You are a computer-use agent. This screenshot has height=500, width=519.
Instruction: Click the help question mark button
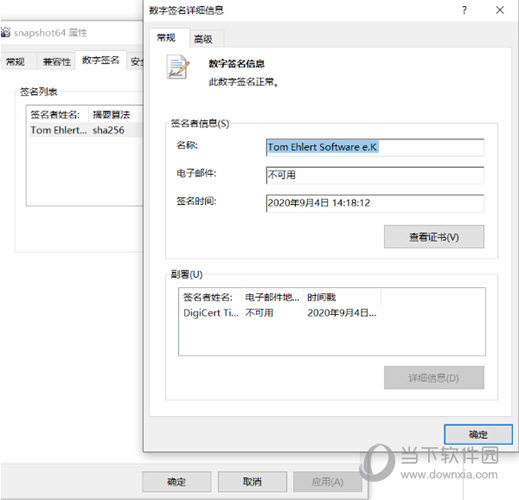click(464, 10)
